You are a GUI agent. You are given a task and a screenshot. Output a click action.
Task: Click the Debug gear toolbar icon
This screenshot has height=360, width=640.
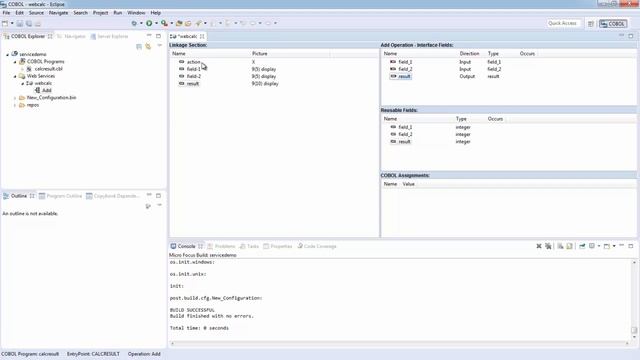point(134,23)
